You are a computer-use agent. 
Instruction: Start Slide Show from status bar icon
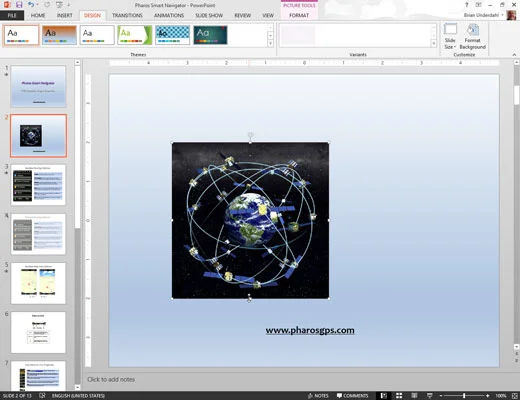[430, 396]
